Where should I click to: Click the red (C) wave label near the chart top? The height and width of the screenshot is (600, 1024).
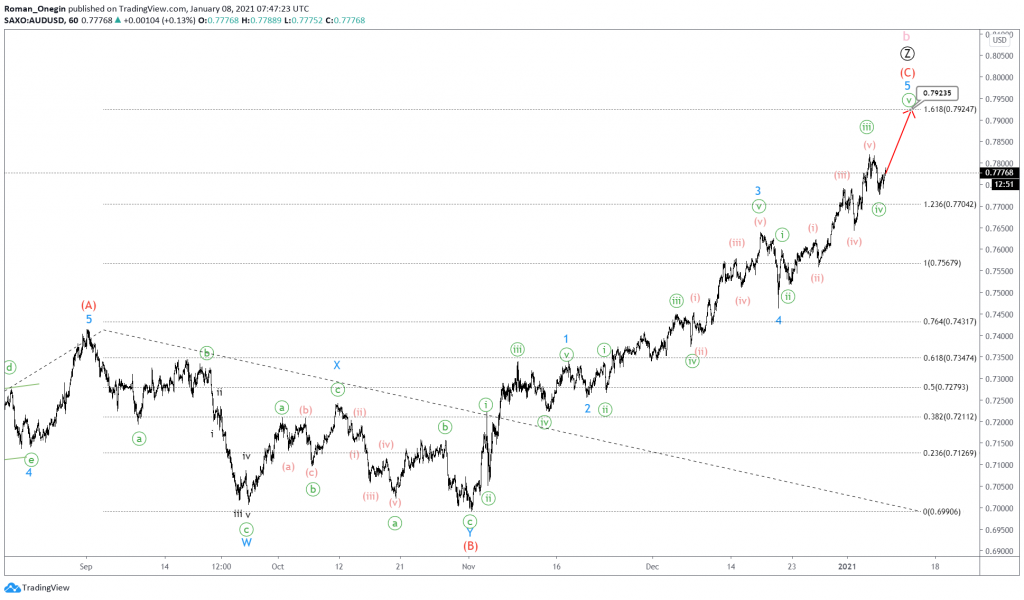tap(908, 72)
